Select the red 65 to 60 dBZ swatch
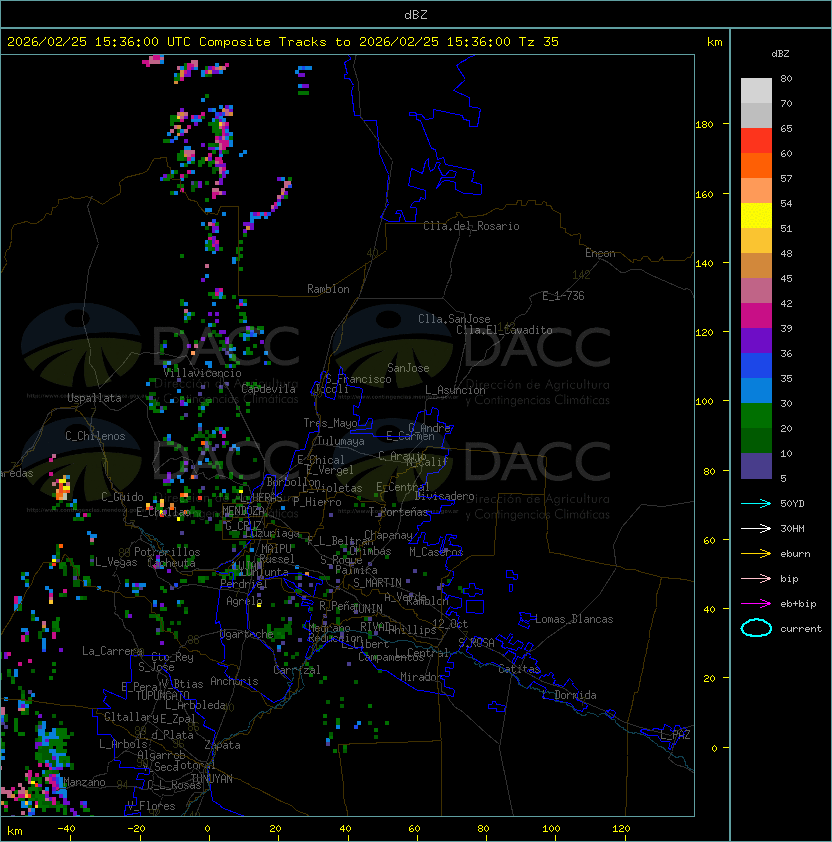Viewport: 832px width, 842px height. (x=756, y=141)
